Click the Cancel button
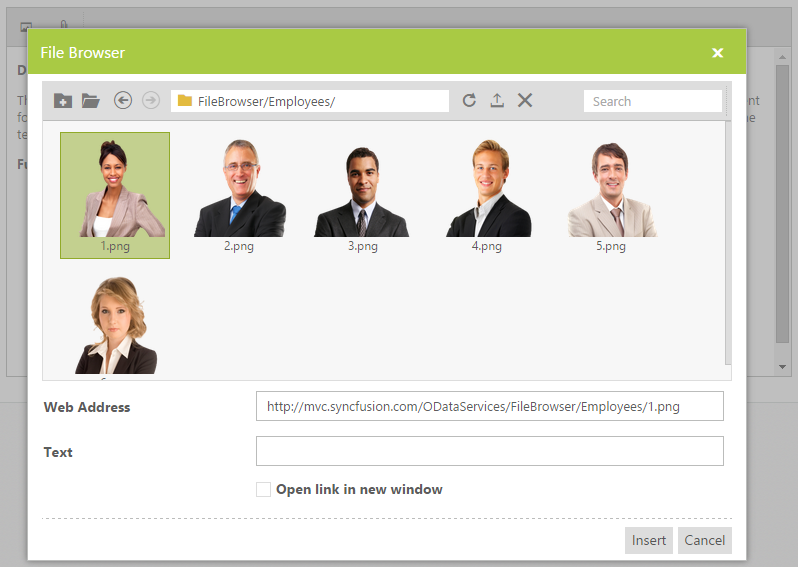The height and width of the screenshot is (567, 798). coord(704,540)
